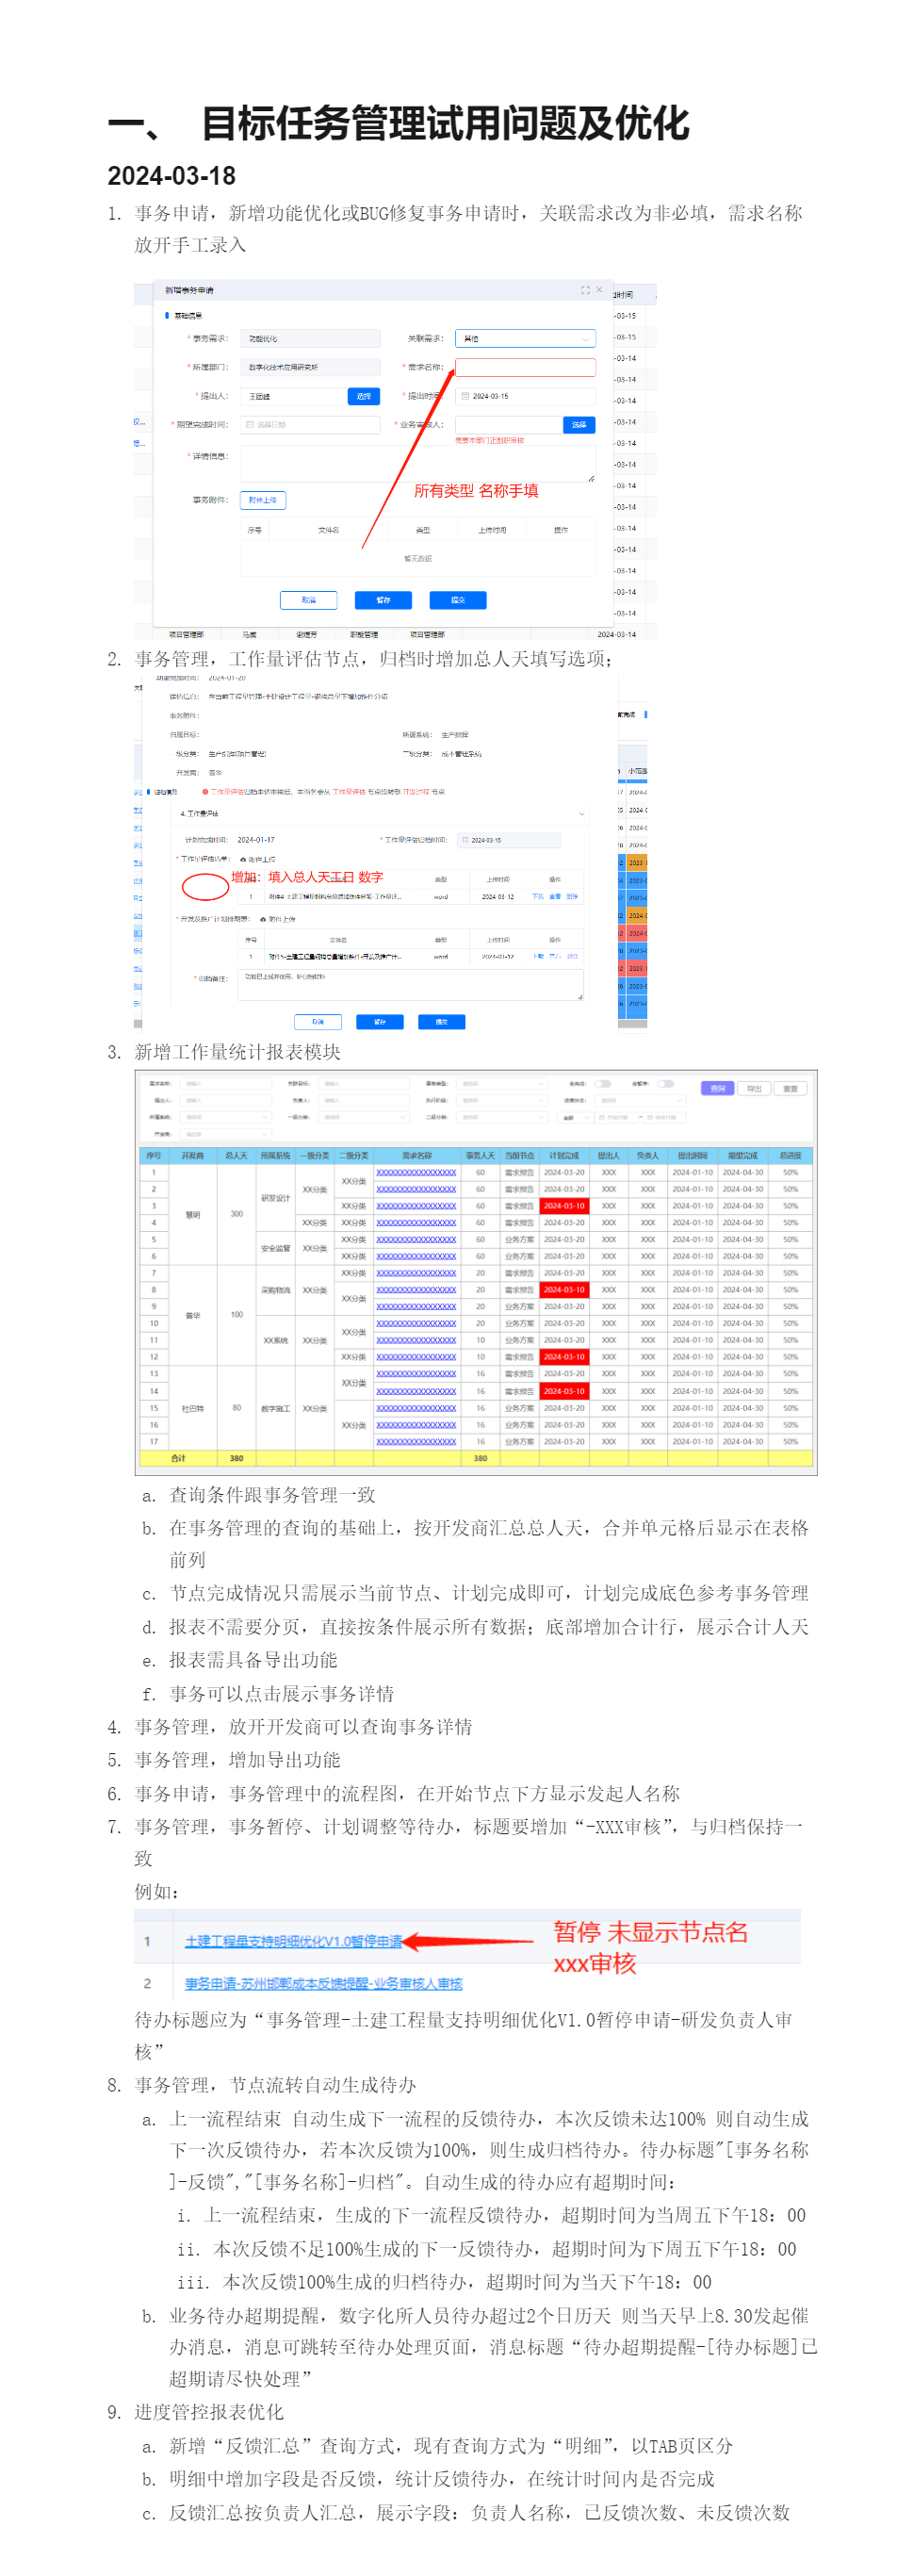
Task: Click calendar icon in 提出时间 field
Action: pos(465,396)
